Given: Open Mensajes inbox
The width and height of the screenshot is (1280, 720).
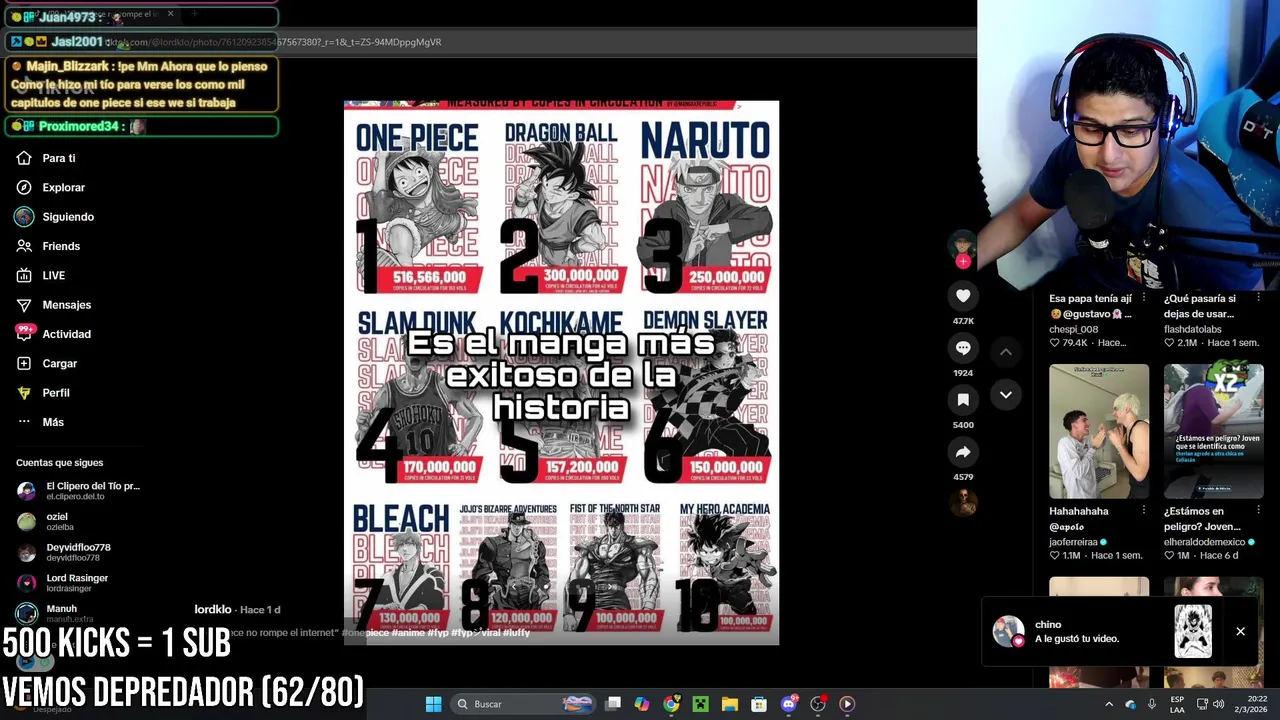Looking at the screenshot, I should 54,305.
